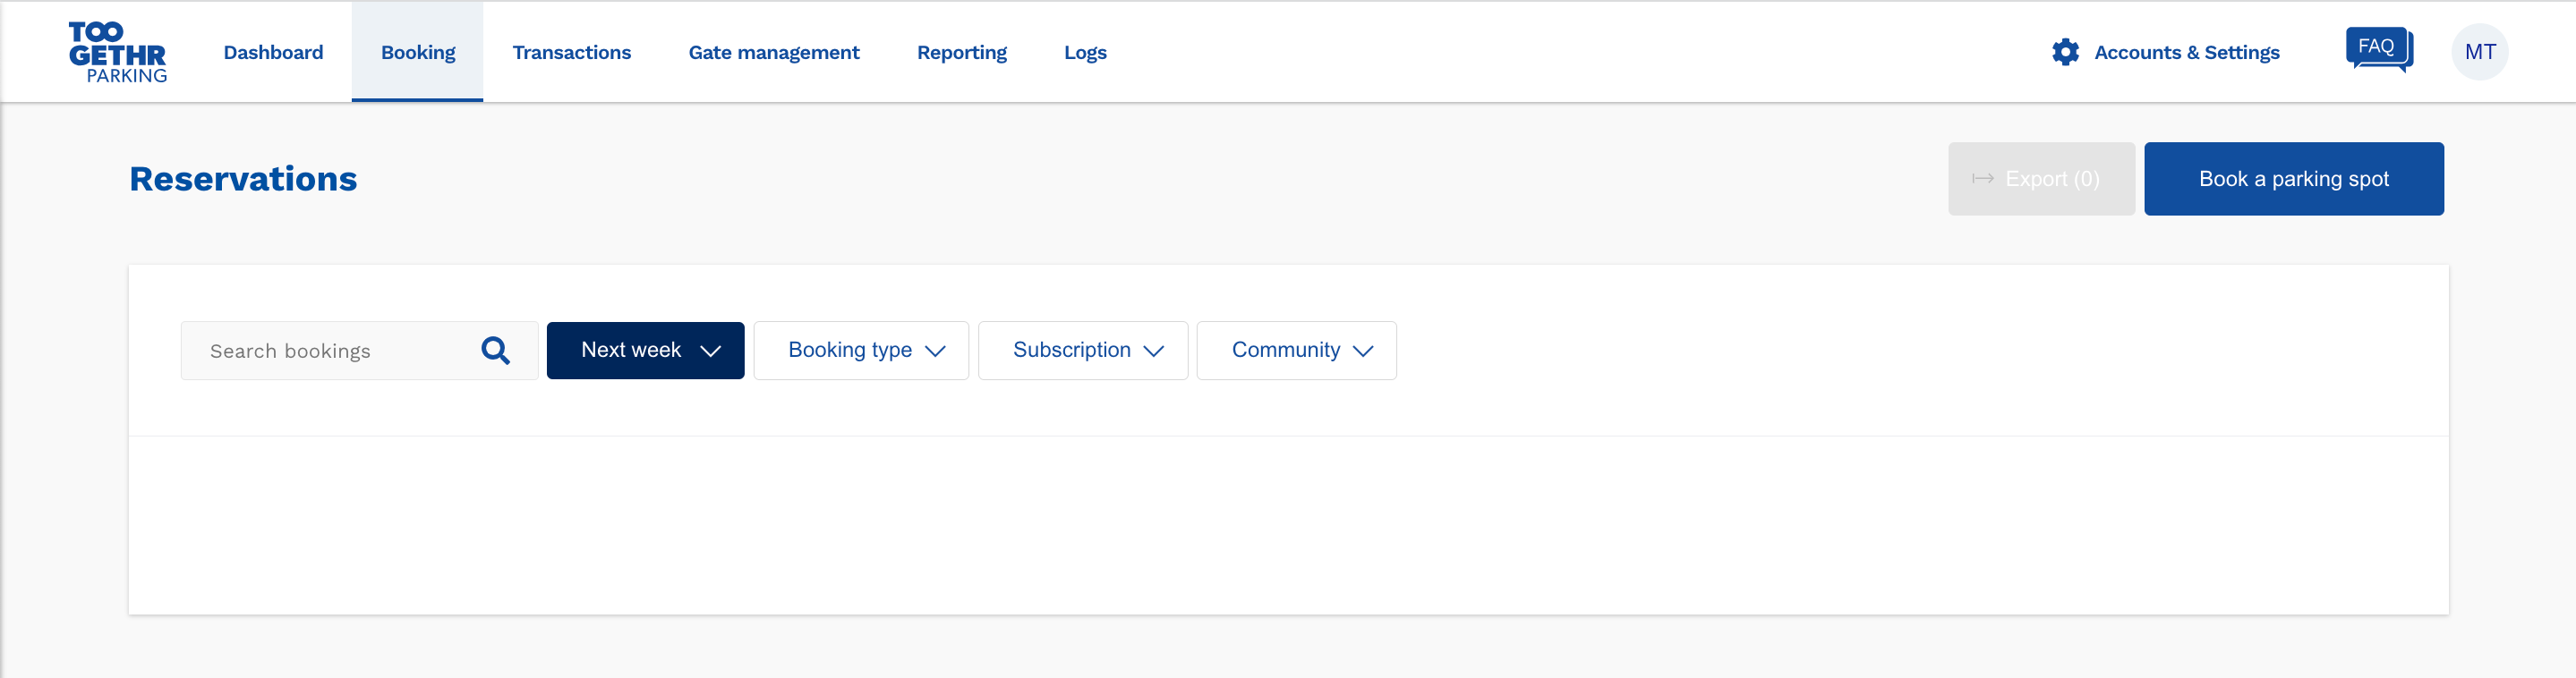This screenshot has height=678, width=2576.
Task: Open the Logs tab
Action: tap(1084, 52)
